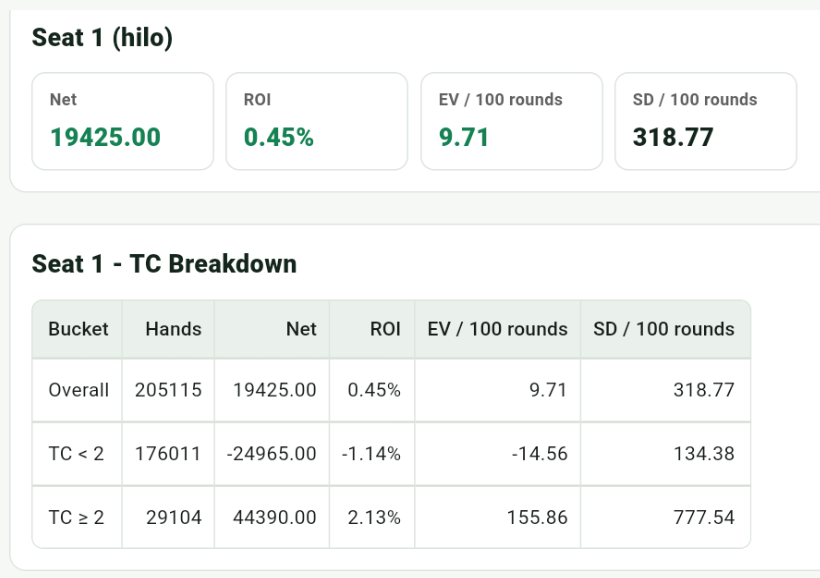Select the TC ≥ 2 bucket row
This screenshot has width=820, height=578.
click(391, 517)
